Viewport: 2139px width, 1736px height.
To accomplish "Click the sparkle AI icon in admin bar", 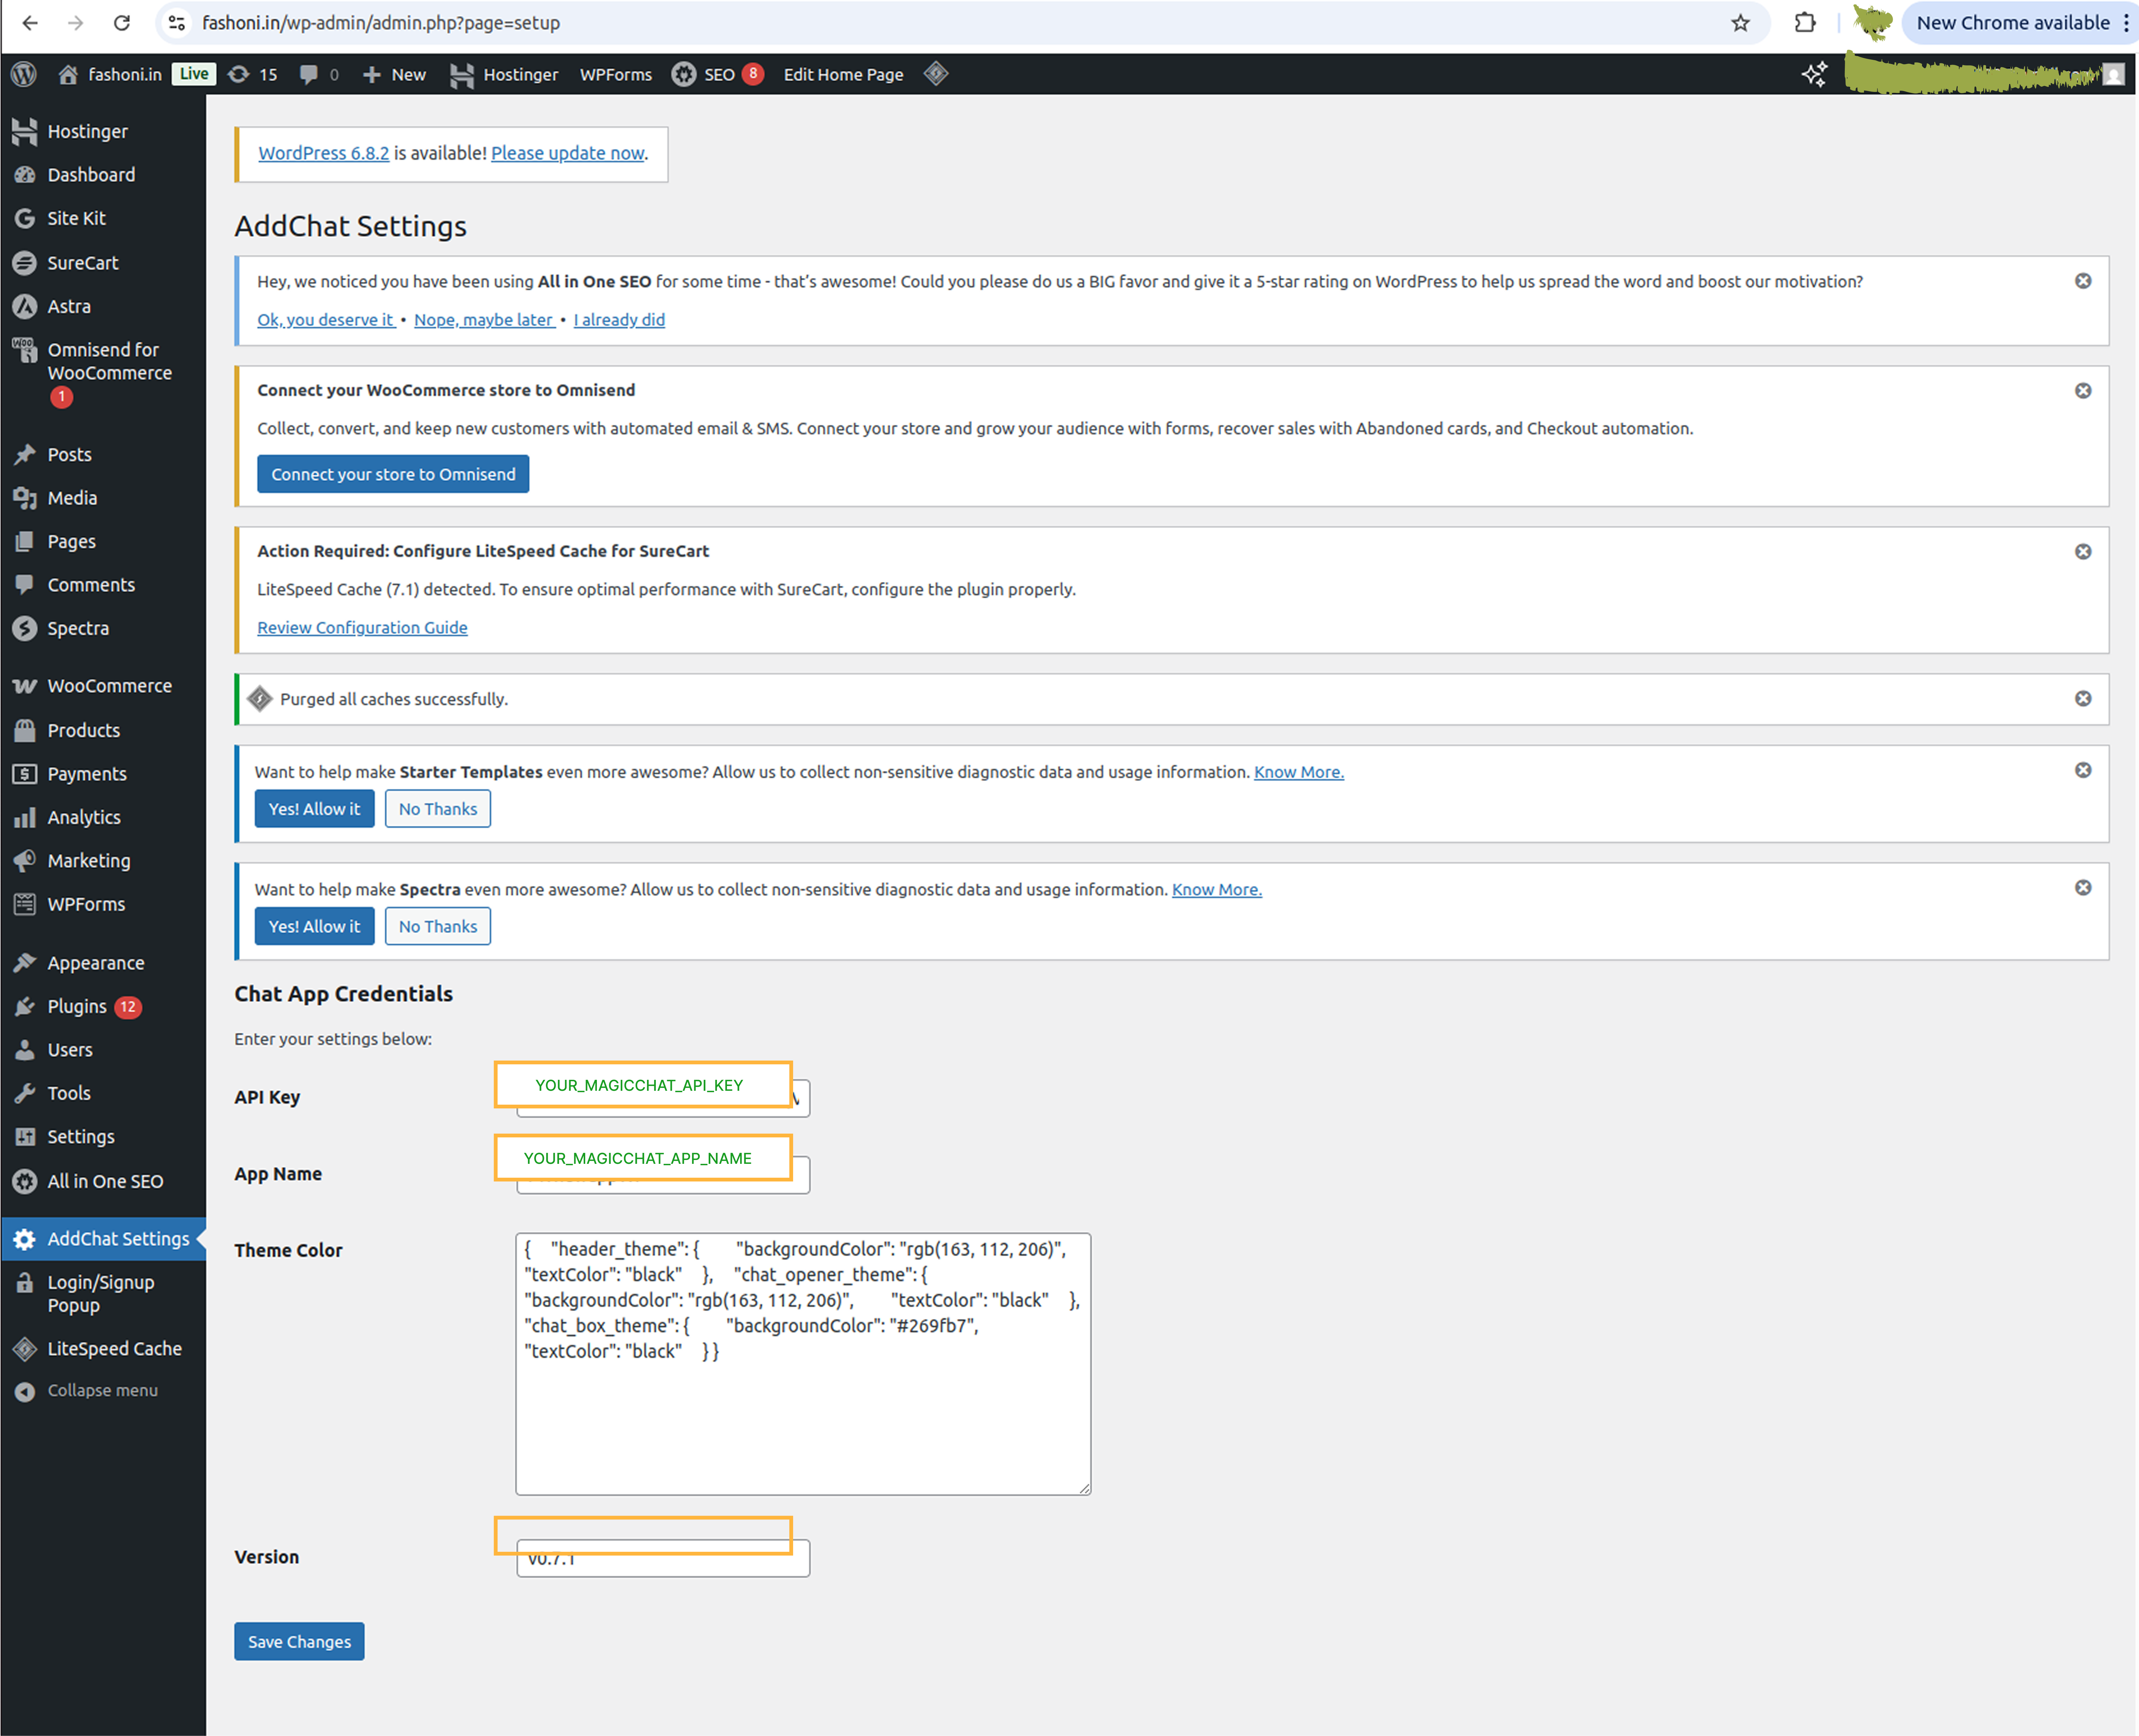I will pyautogui.click(x=1814, y=74).
